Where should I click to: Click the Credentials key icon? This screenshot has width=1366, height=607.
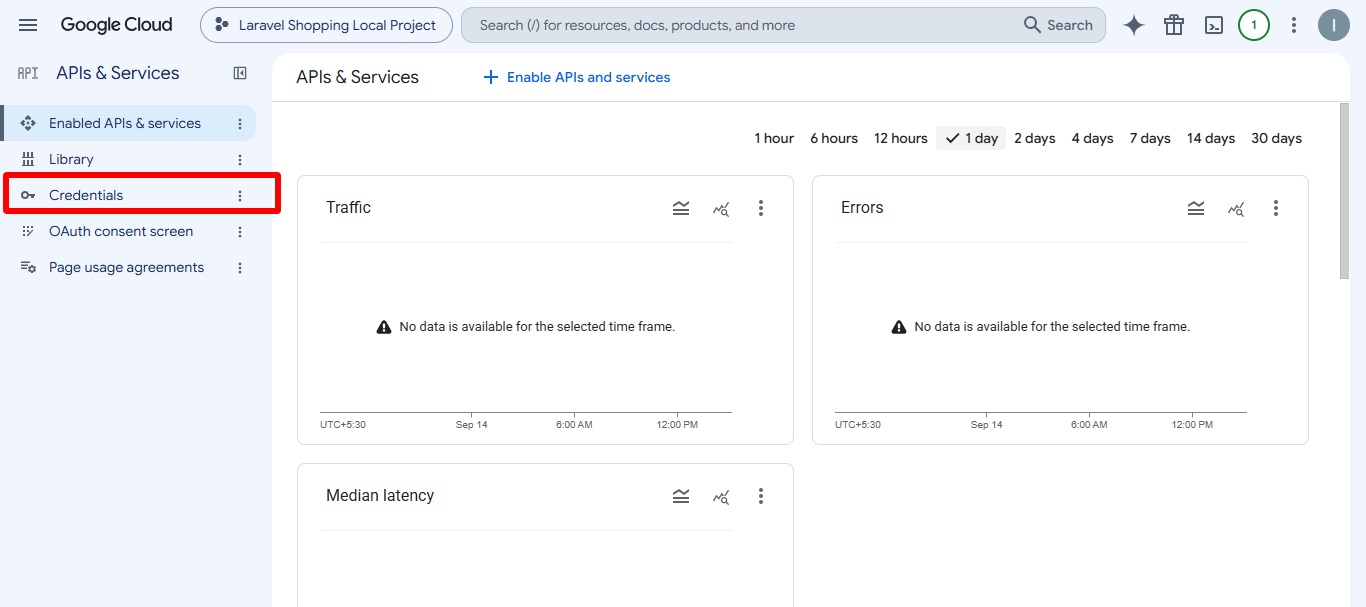click(x=28, y=195)
